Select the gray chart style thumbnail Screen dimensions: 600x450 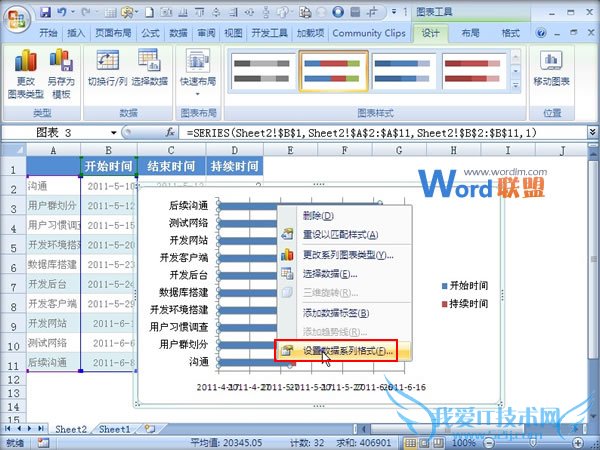click(x=262, y=72)
